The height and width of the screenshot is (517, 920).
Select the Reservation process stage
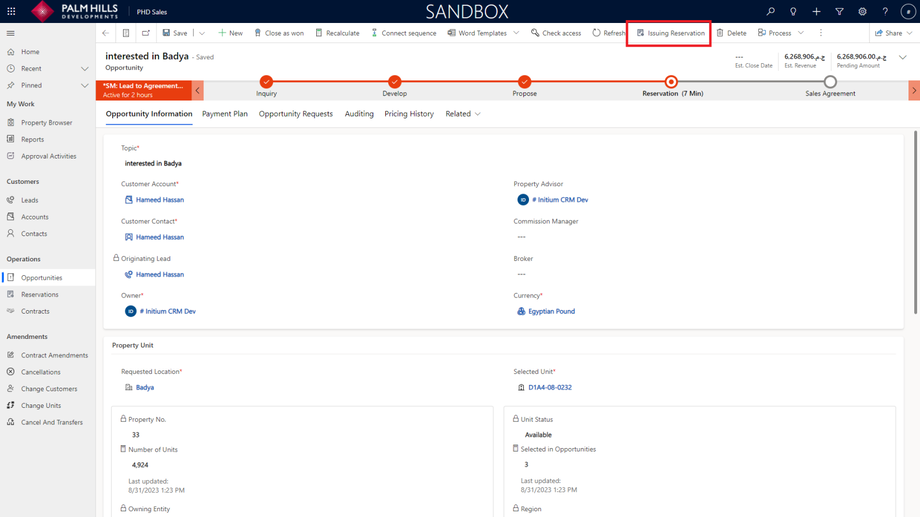[x=671, y=82]
